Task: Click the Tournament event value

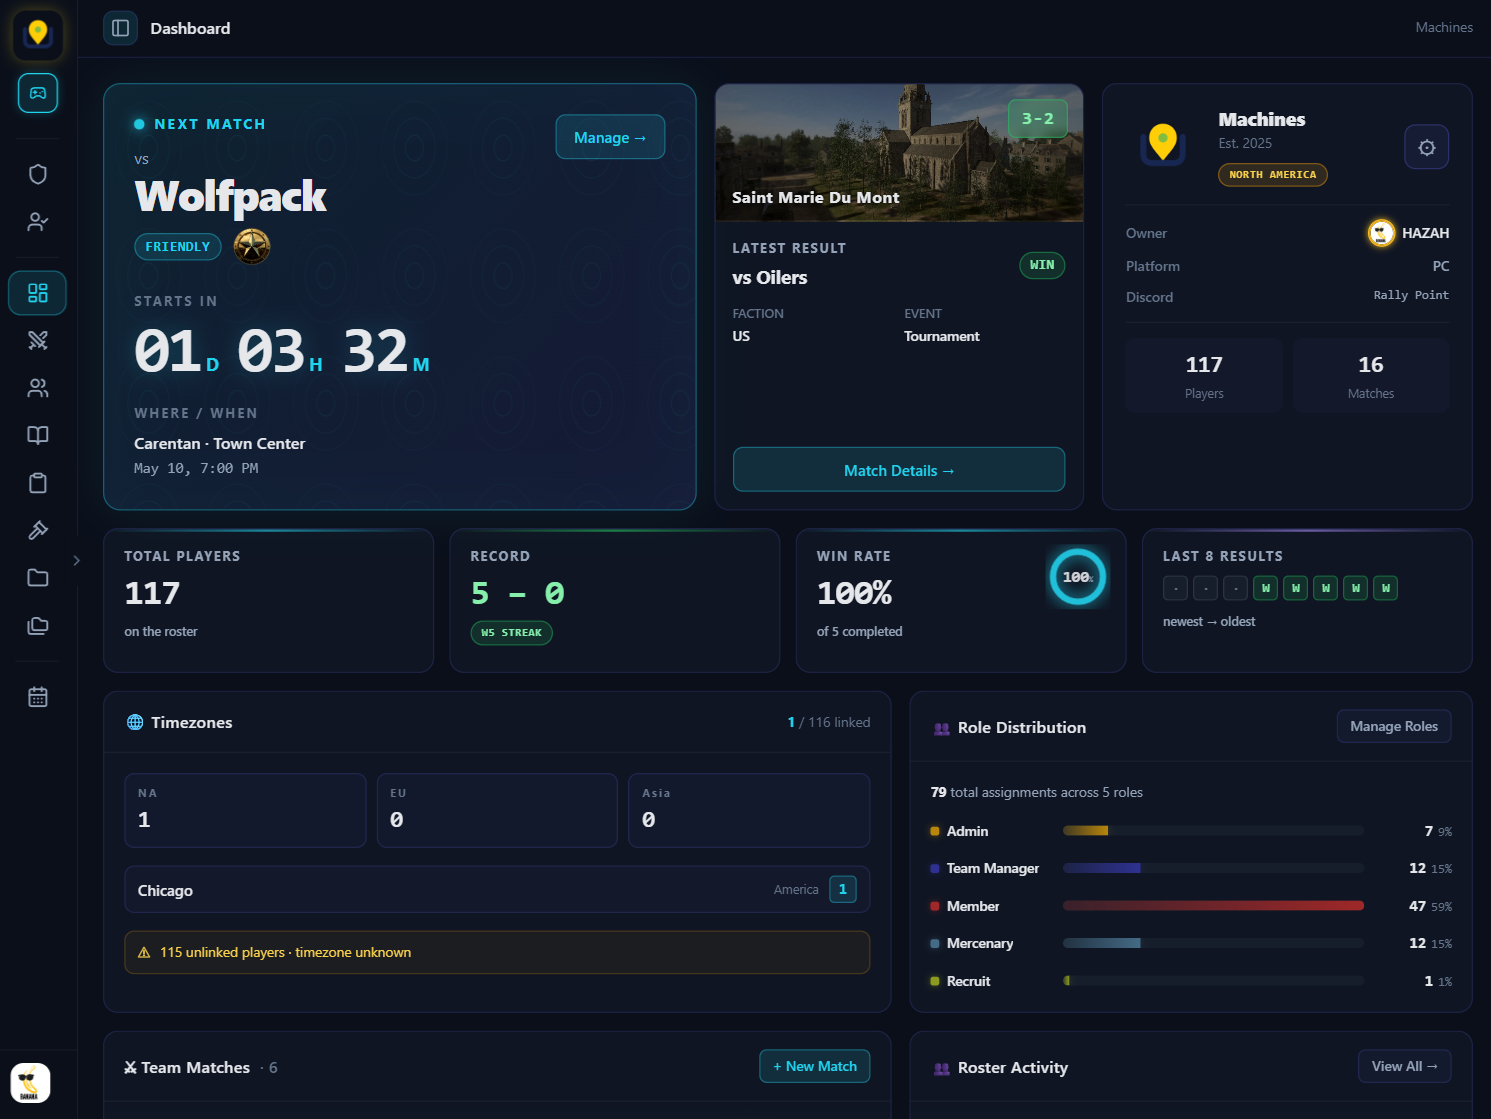Action: (x=942, y=336)
